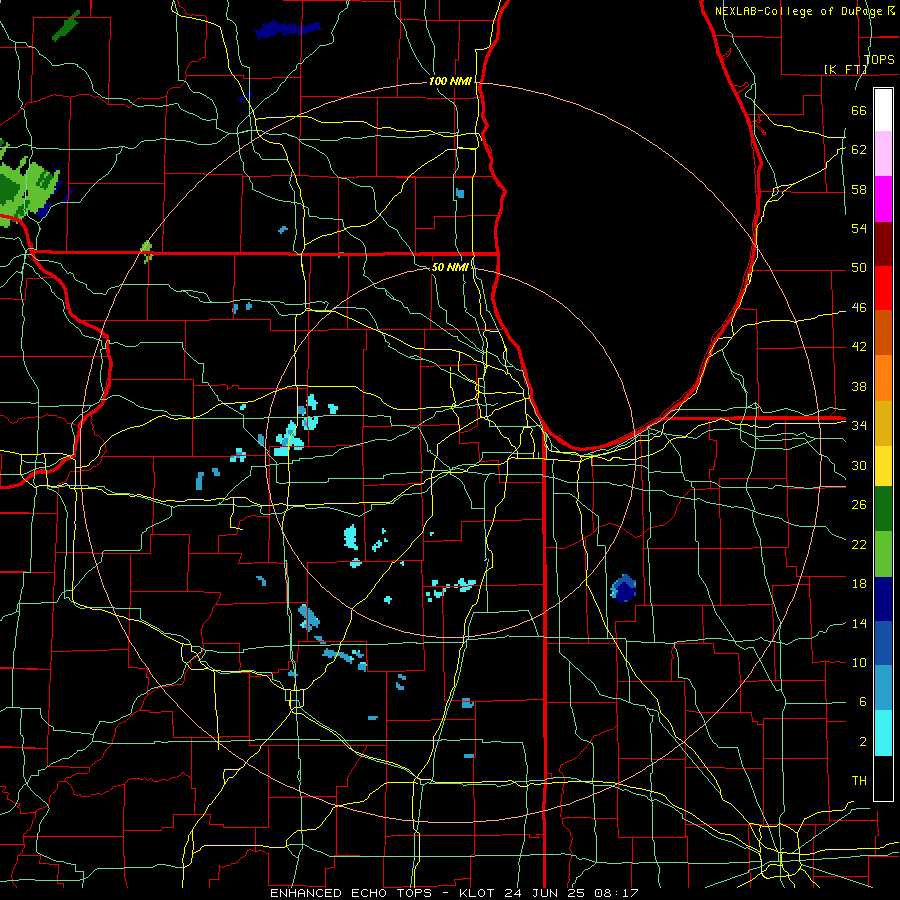The height and width of the screenshot is (900, 900).
Task: Click the "10" legend value
Action: [x=859, y=663]
